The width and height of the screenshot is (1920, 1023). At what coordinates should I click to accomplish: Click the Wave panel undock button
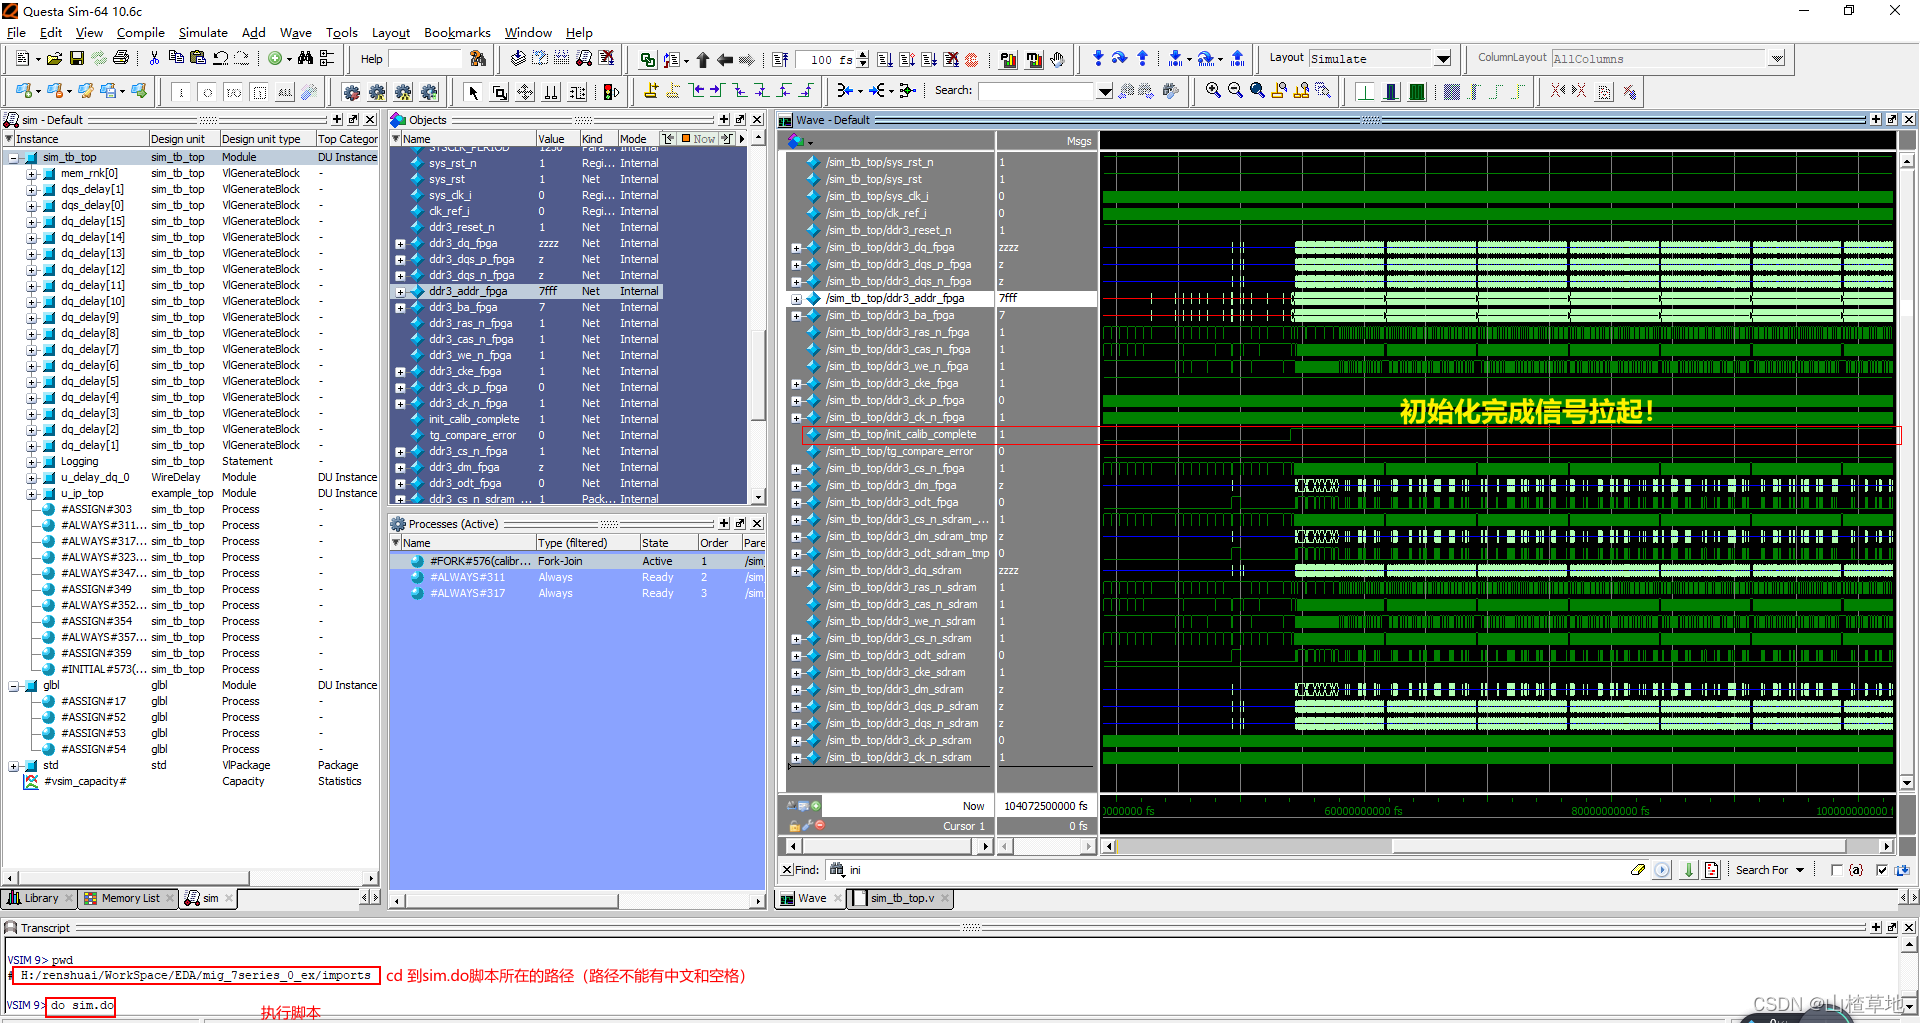point(1892,119)
